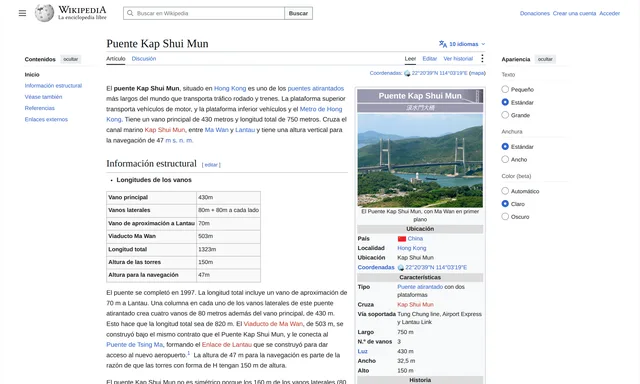Click the Wikipedia globe logo

click(x=44, y=13)
